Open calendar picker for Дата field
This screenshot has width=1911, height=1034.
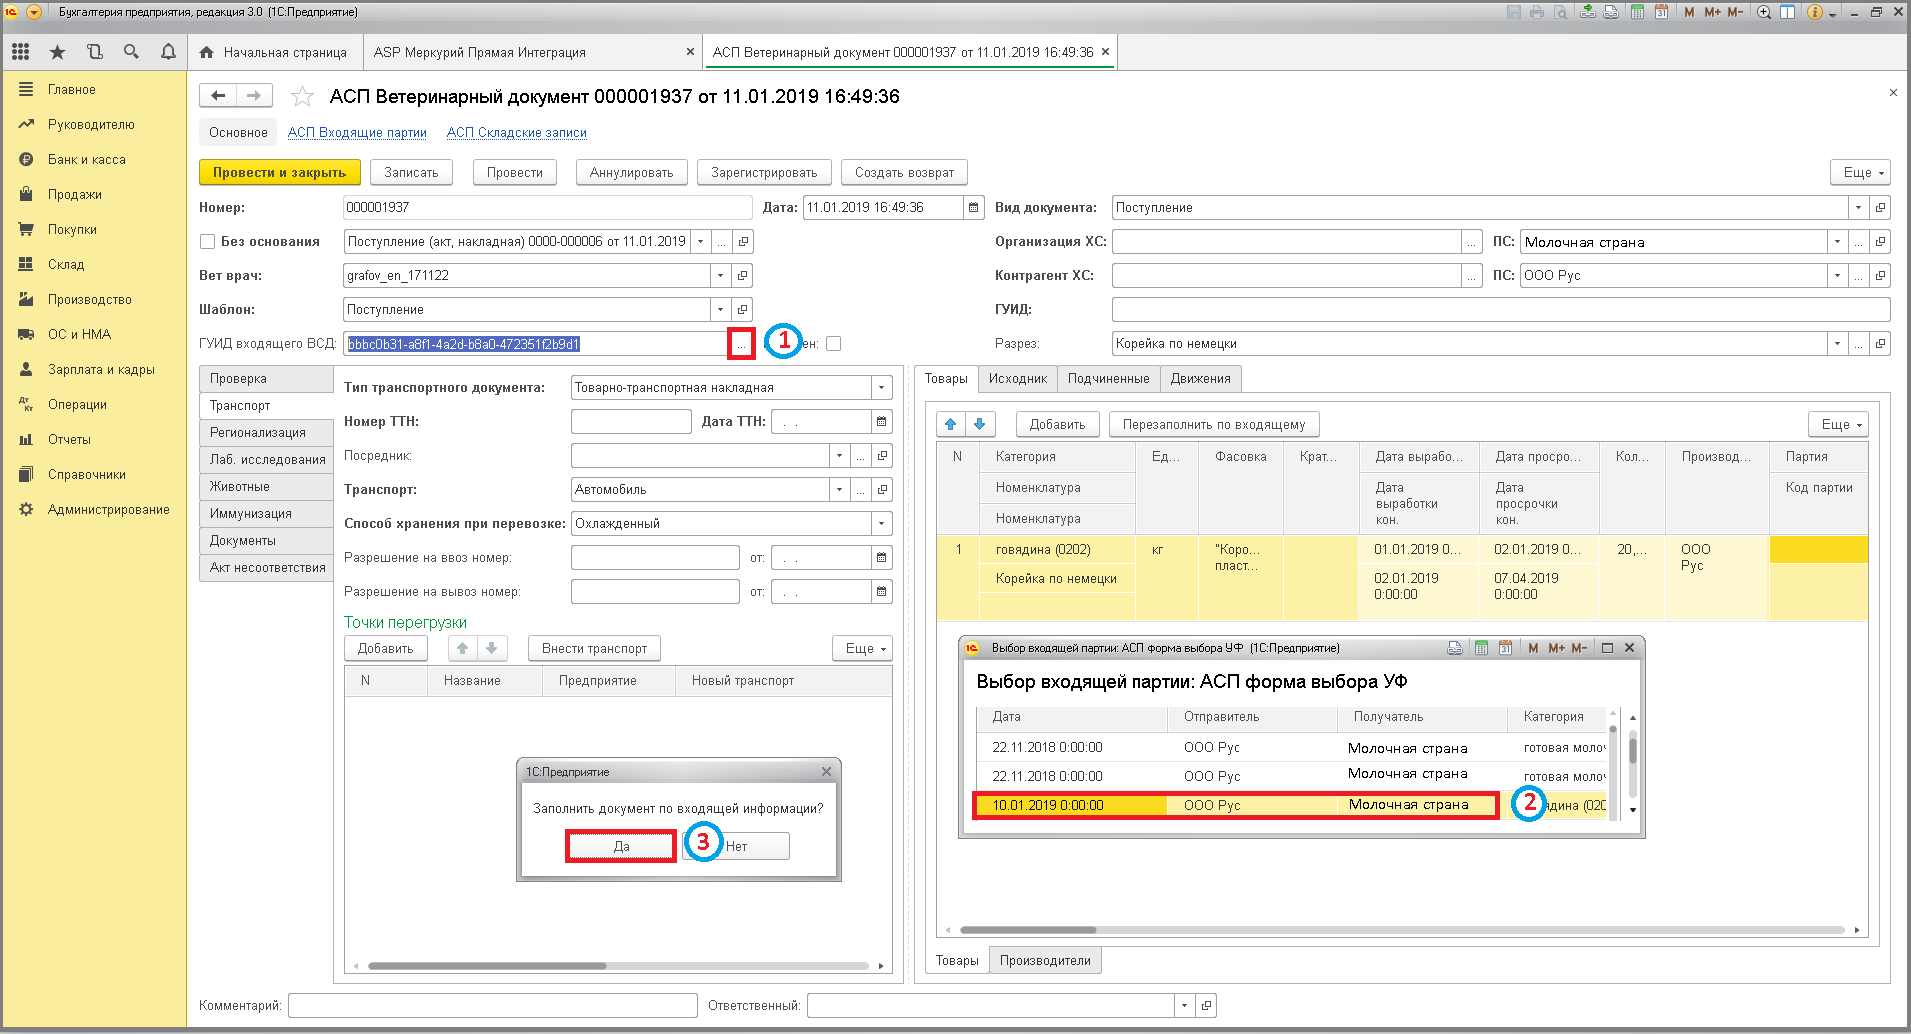pyautogui.click(x=974, y=207)
